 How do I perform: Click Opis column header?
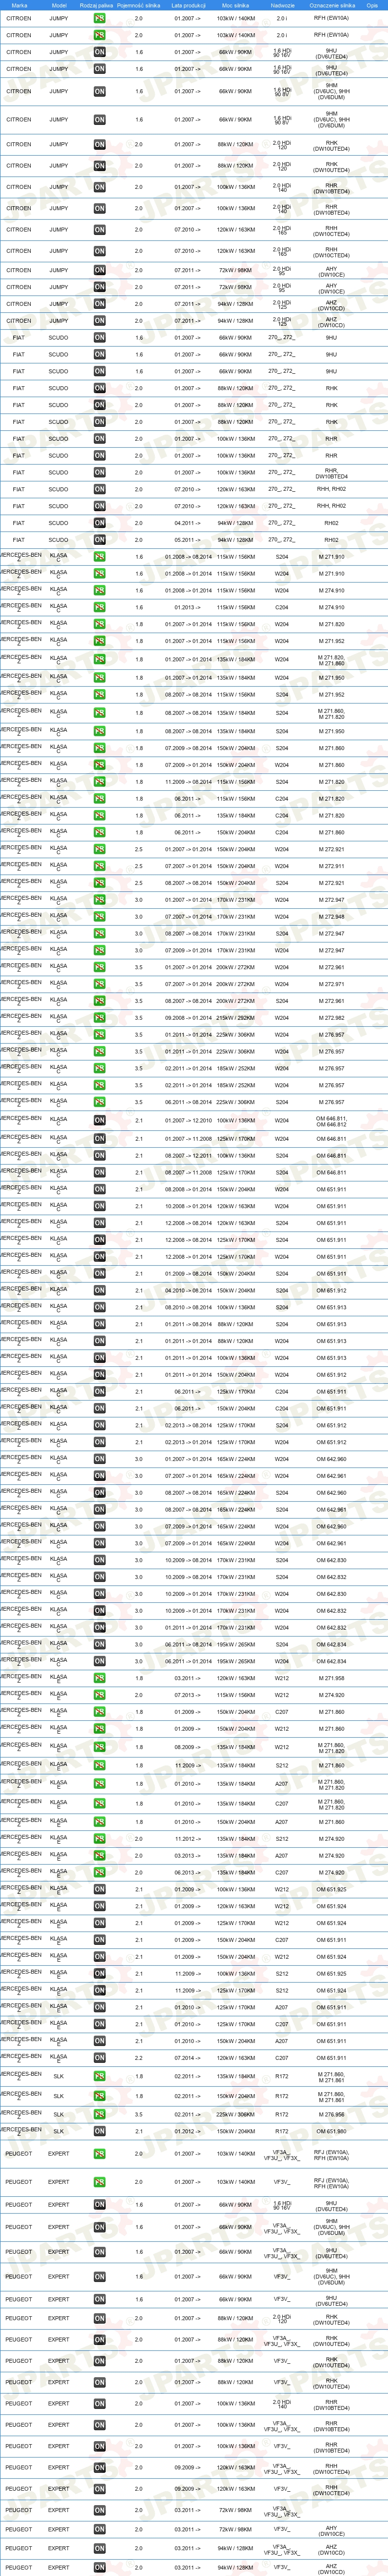tap(372, 5)
